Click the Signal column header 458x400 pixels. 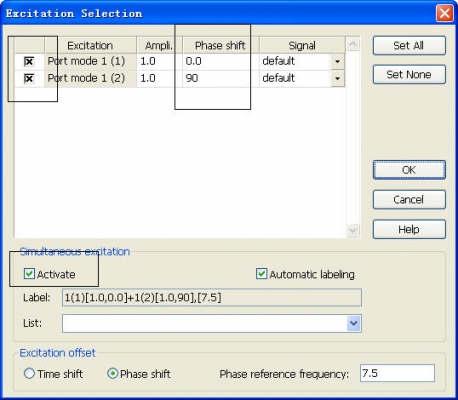[302, 45]
